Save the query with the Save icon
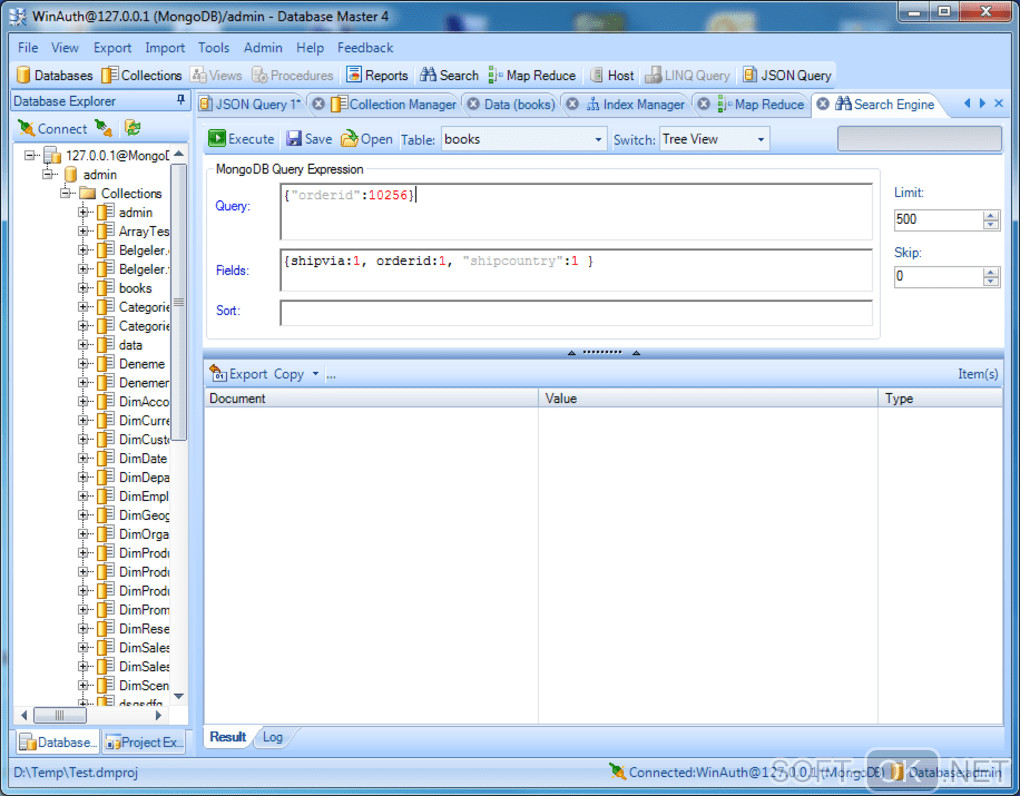This screenshot has width=1020, height=796. [x=309, y=139]
